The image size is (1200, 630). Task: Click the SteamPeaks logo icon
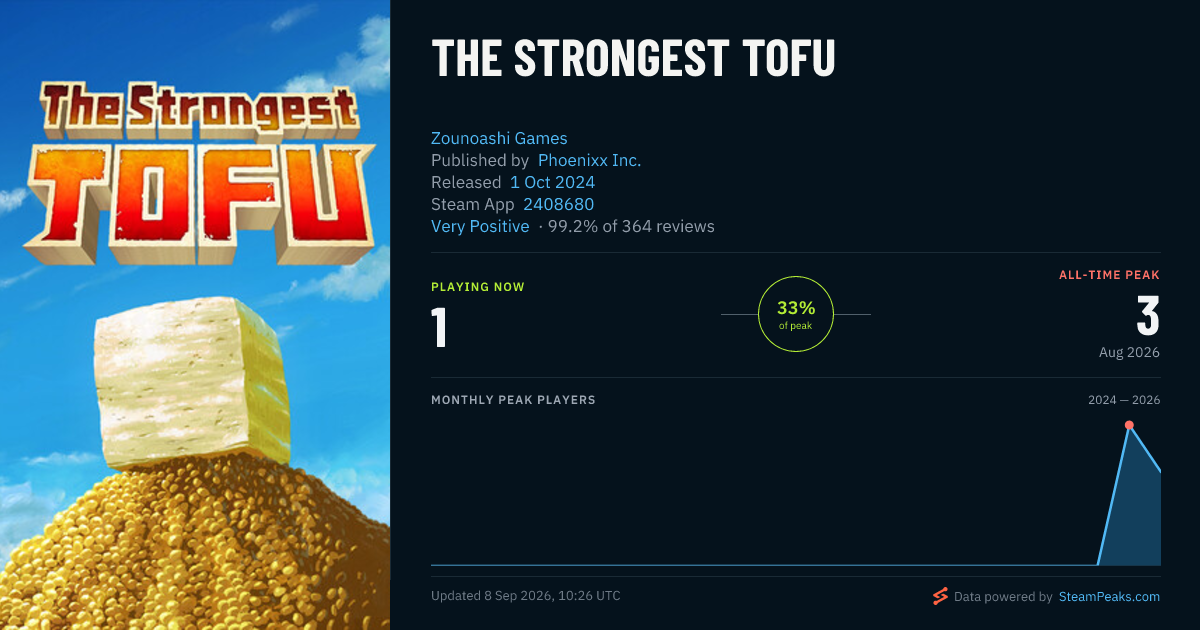940,596
